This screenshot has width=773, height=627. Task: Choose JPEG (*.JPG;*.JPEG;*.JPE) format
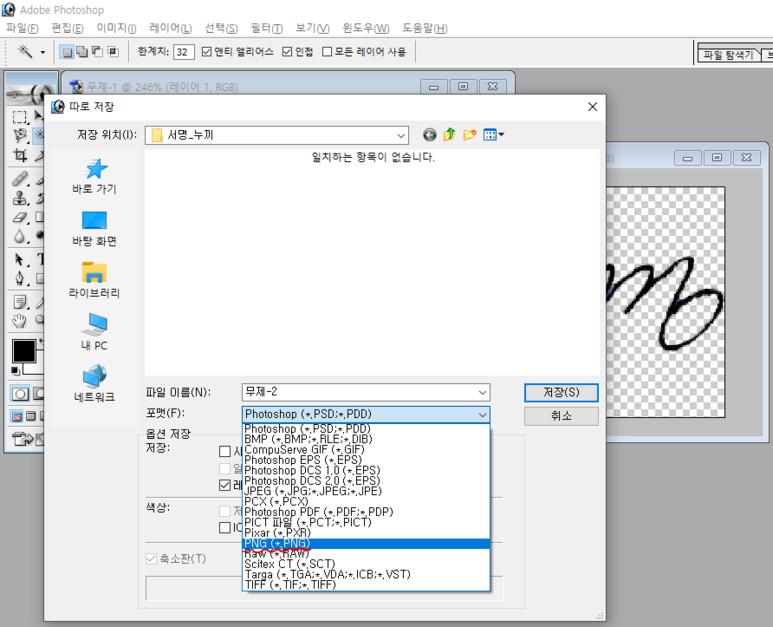coord(366,491)
